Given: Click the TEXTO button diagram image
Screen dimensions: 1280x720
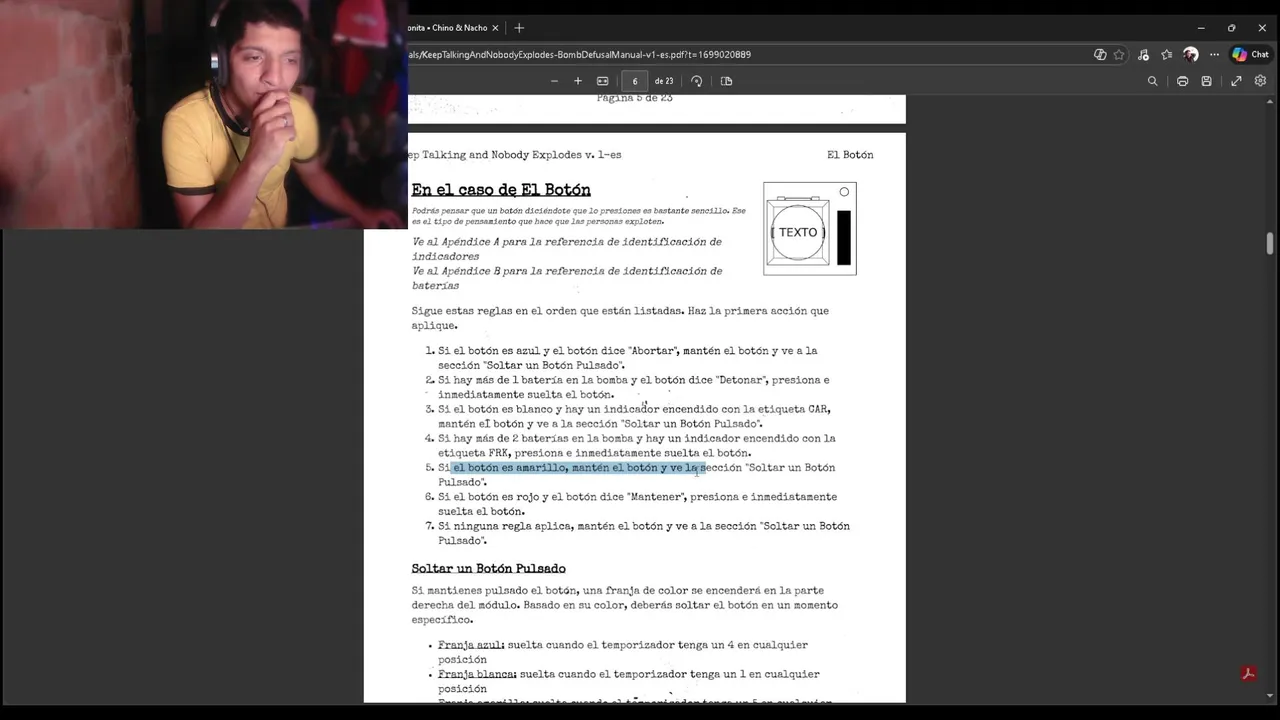Looking at the screenshot, I should 810,229.
